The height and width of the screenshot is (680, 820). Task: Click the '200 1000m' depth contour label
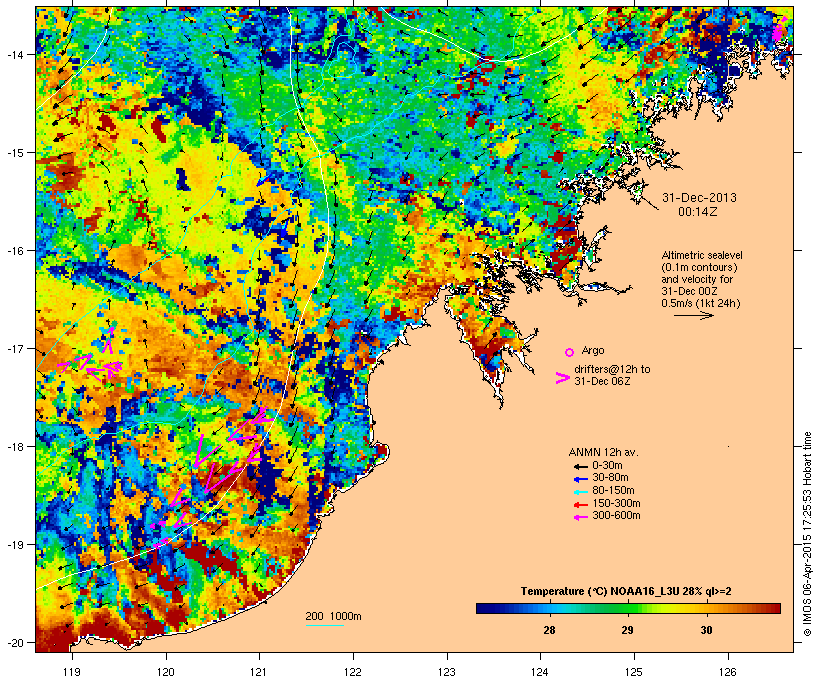pos(333,616)
